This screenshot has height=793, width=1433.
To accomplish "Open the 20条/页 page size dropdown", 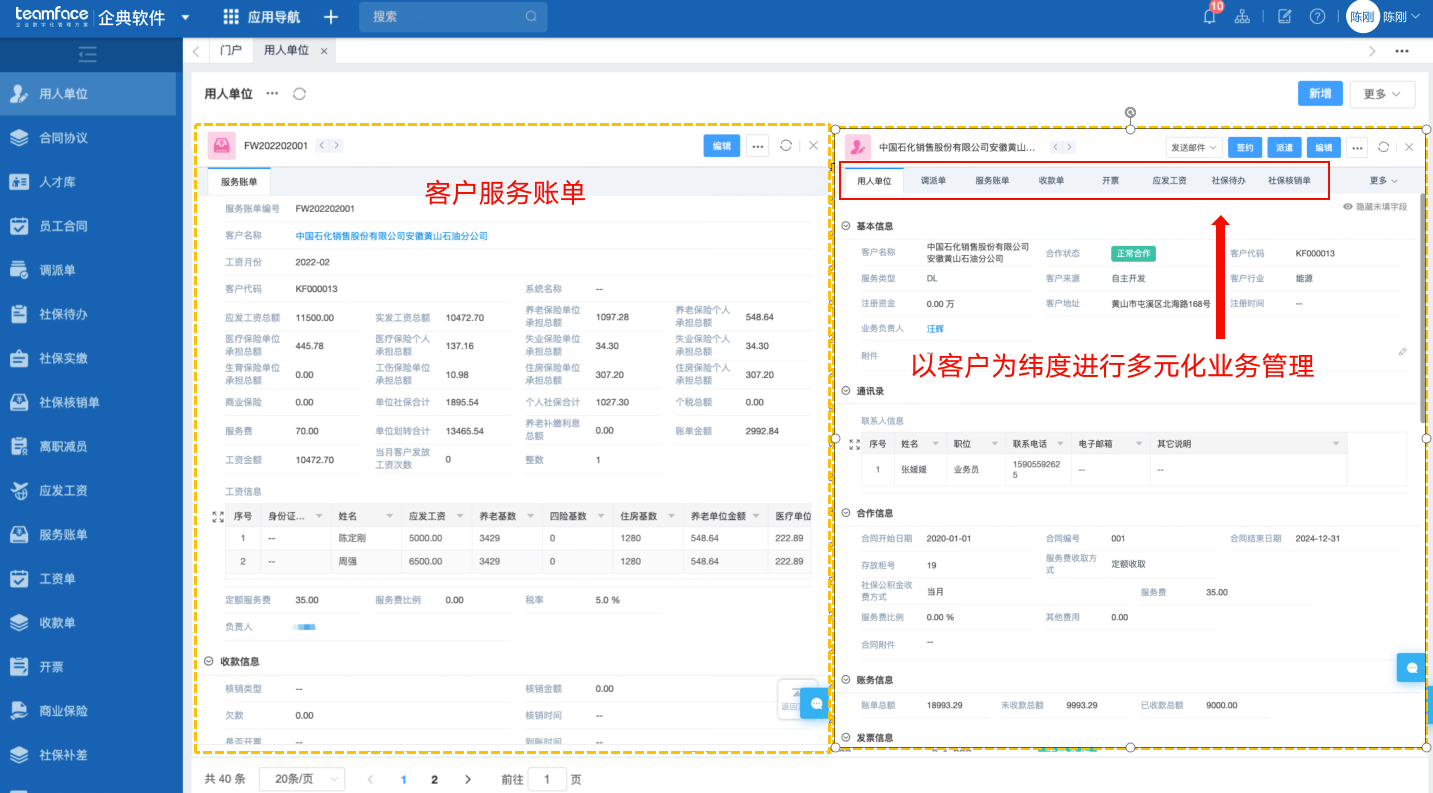I will pos(301,779).
